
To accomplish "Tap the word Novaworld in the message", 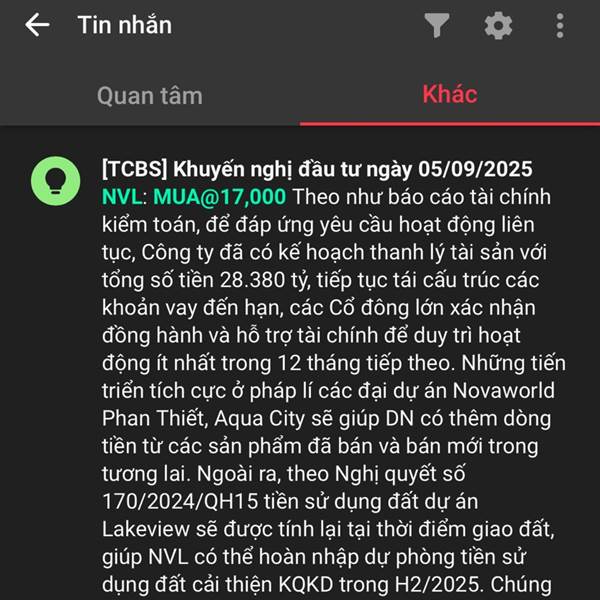I will point(504,391).
